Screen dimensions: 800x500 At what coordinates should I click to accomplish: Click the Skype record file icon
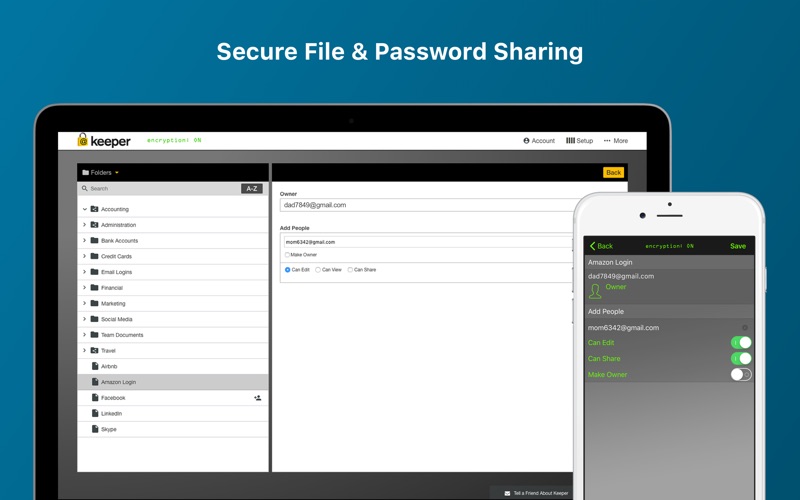pos(95,429)
